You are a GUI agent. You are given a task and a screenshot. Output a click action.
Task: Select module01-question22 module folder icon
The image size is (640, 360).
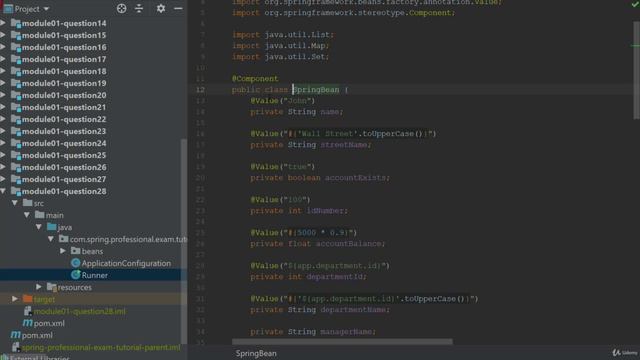(16, 119)
